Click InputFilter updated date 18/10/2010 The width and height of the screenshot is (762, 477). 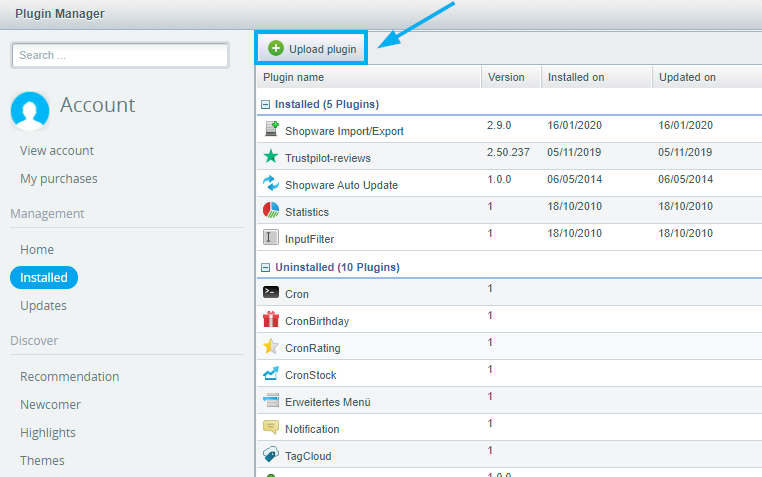coord(685,234)
